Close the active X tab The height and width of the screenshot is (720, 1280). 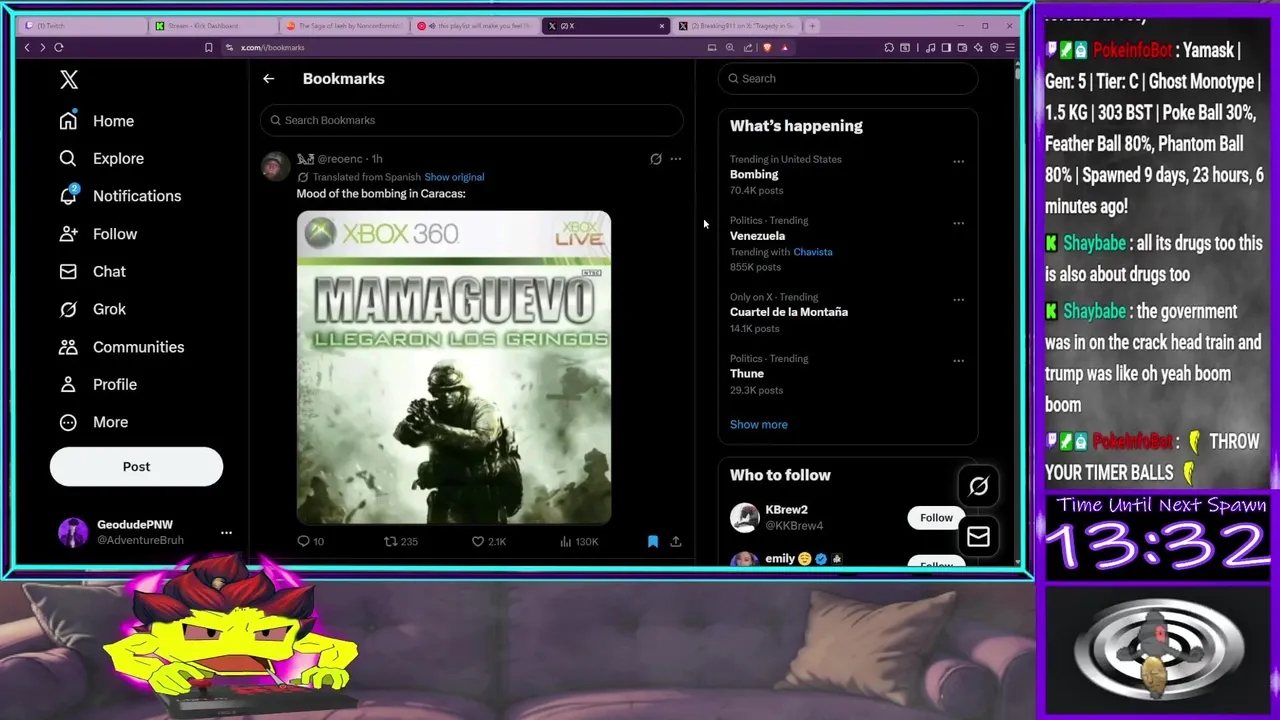(x=661, y=26)
